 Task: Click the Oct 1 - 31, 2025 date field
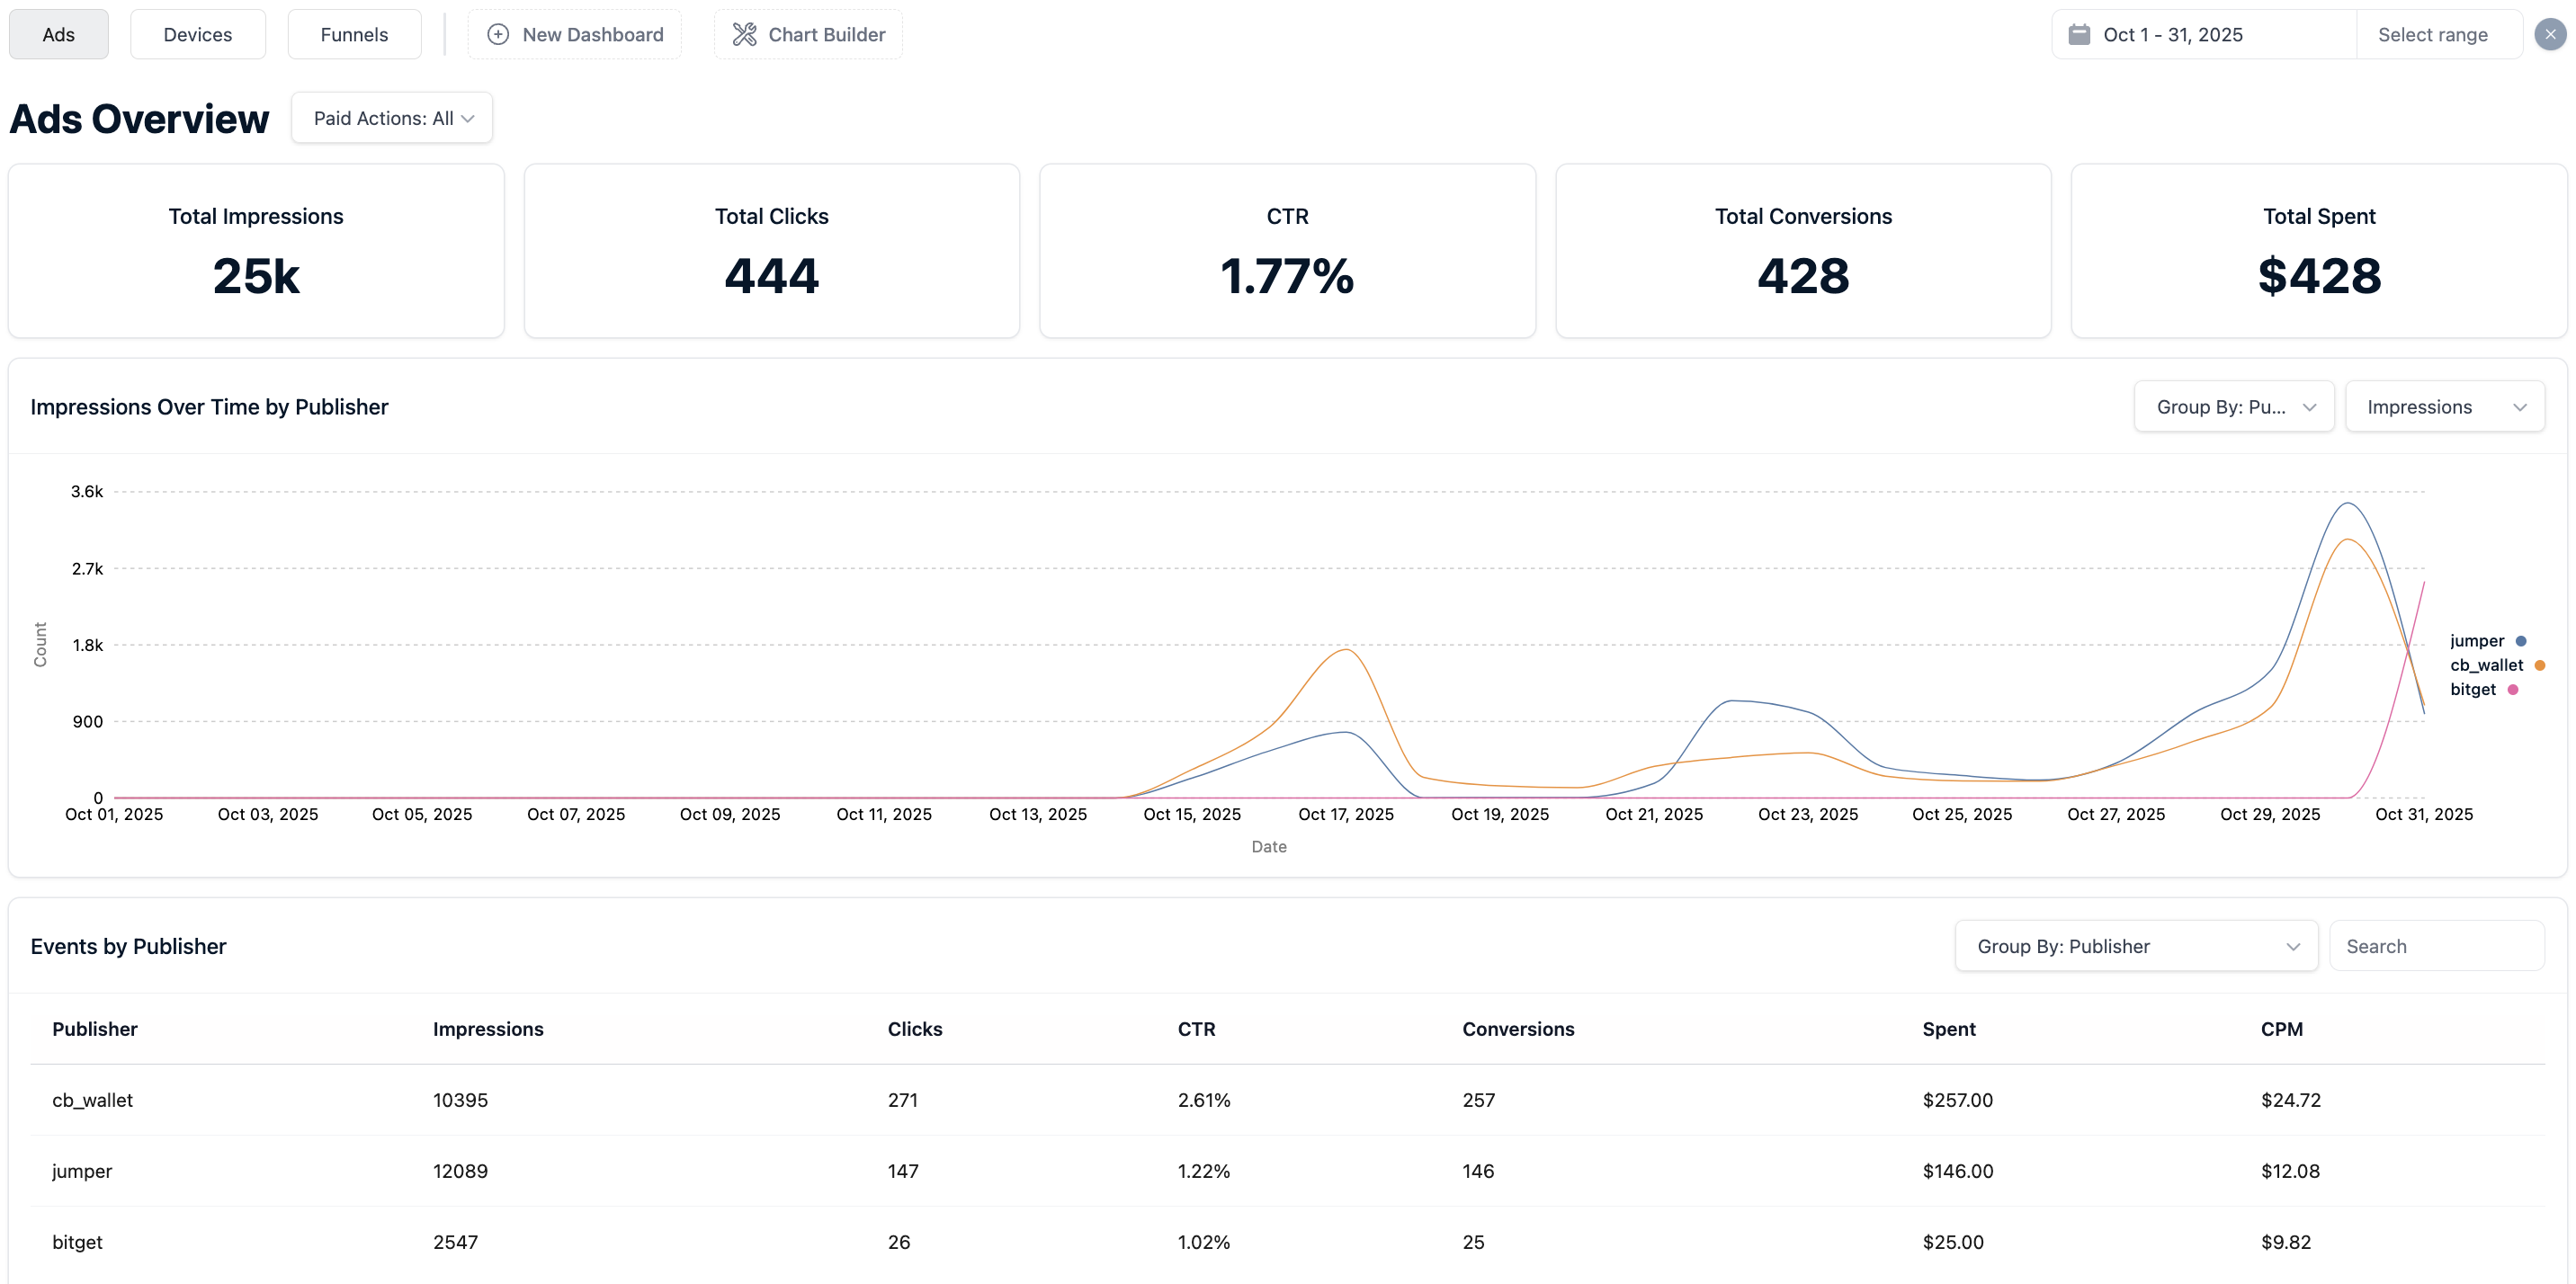(x=2172, y=35)
